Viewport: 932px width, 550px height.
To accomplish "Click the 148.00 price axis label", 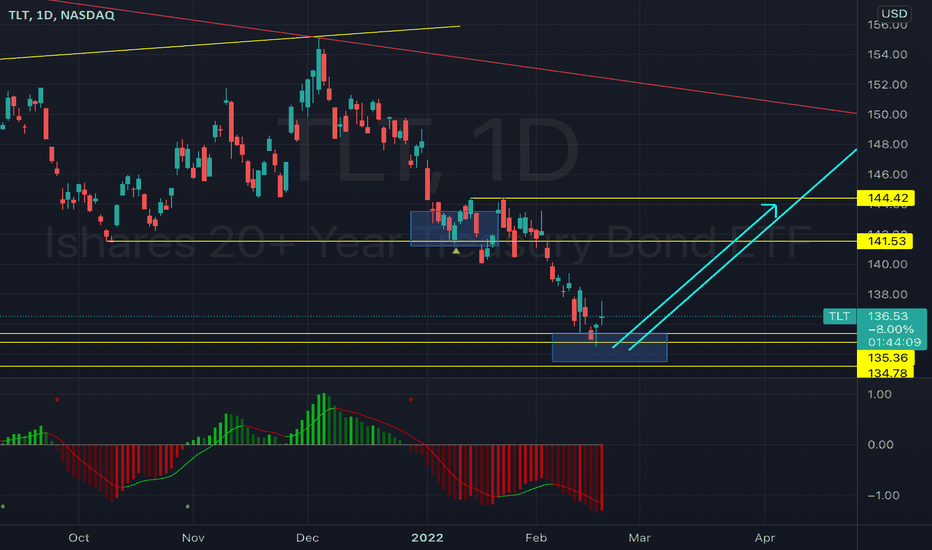I will tap(887, 144).
